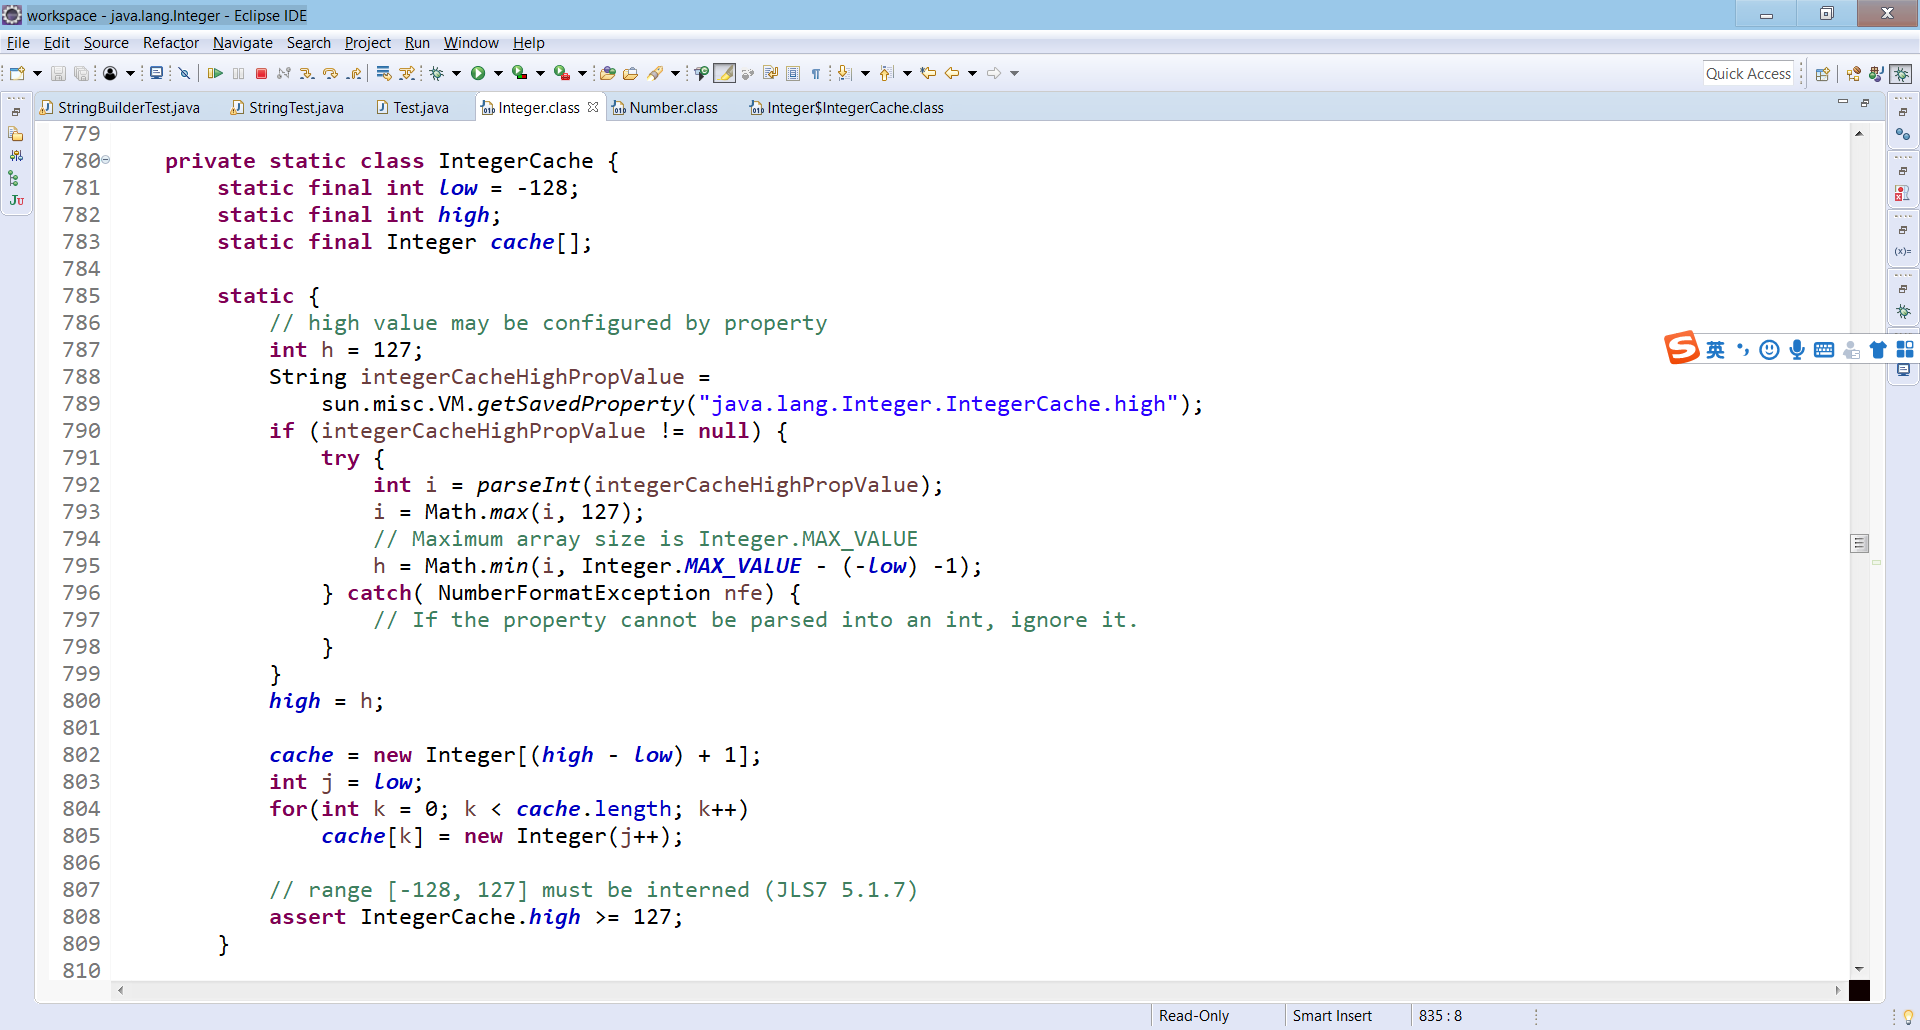Click the Resume debug icon
This screenshot has height=1030, width=1920.
point(215,73)
